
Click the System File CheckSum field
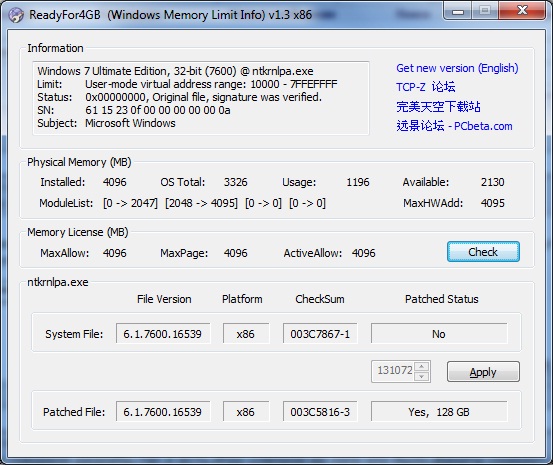pyautogui.click(x=320, y=333)
